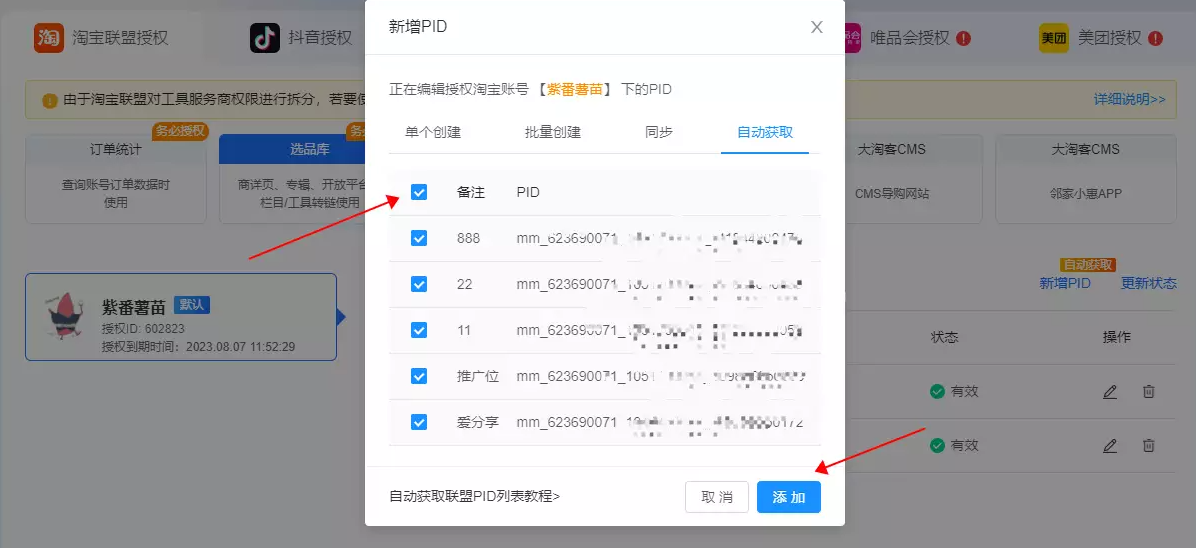
Task: Close the 新增PID dialog with X
Action: [x=817, y=27]
